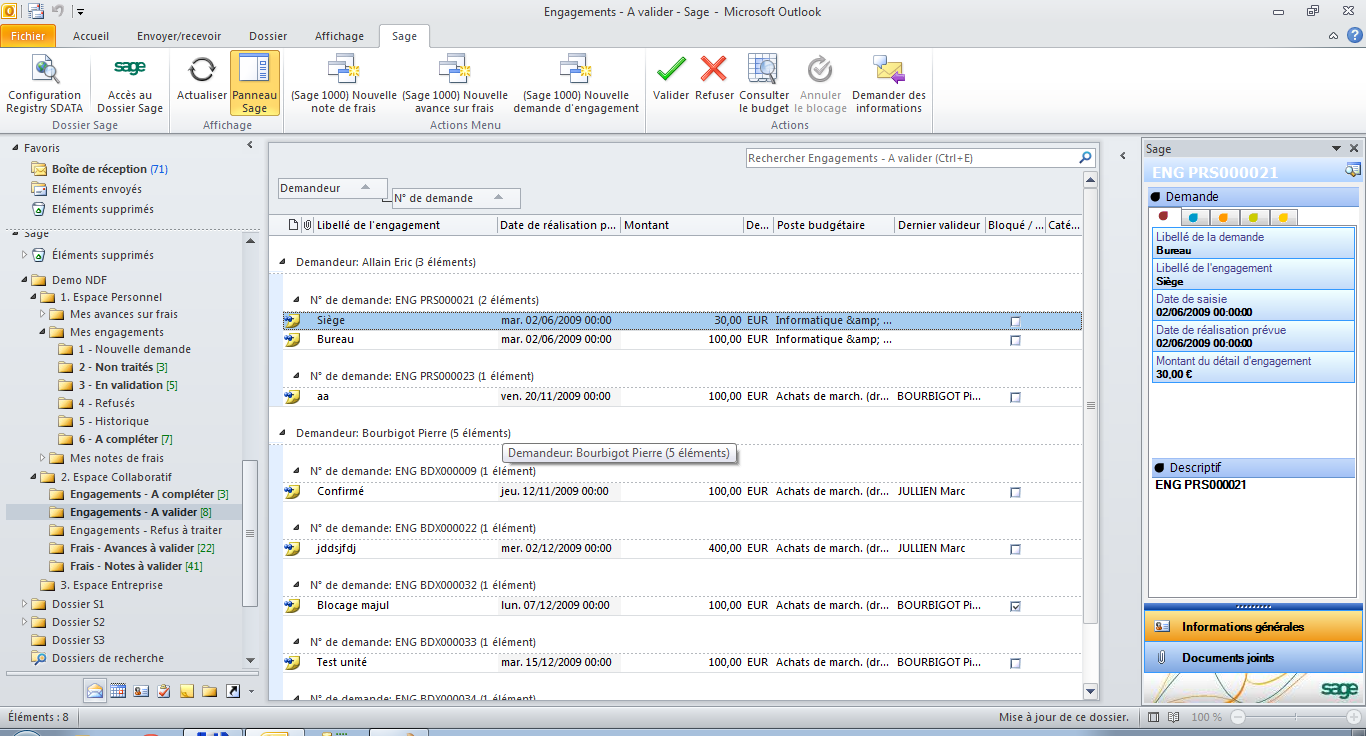Open Folder List view in navigation bar
Viewport: 1366px width, 736px height.
(210, 691)
